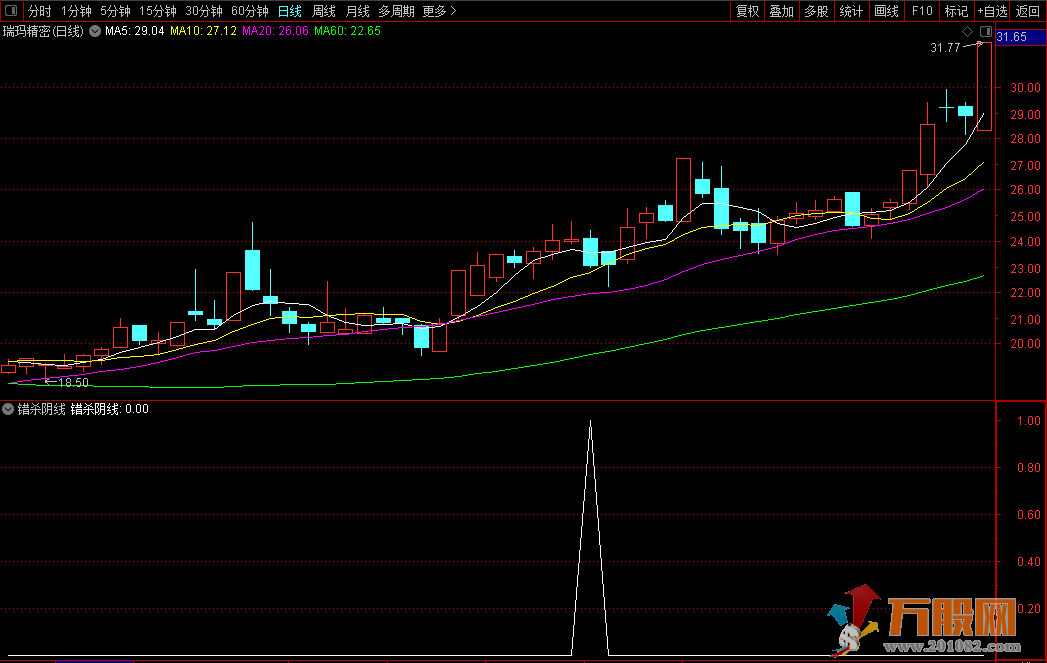Click the 30.00 price axis label
This screenshot has height=663, width=1047.
[x=1025, y=87]
